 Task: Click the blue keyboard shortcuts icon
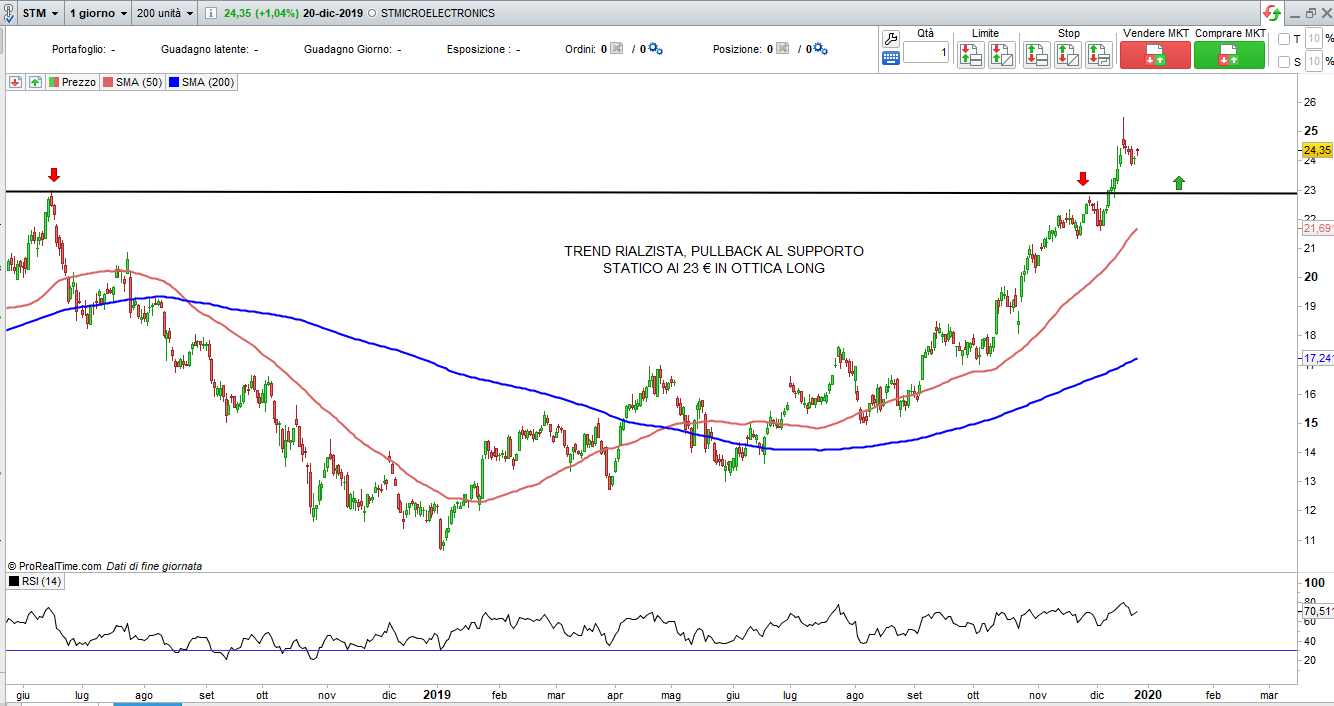click(891, 59)
